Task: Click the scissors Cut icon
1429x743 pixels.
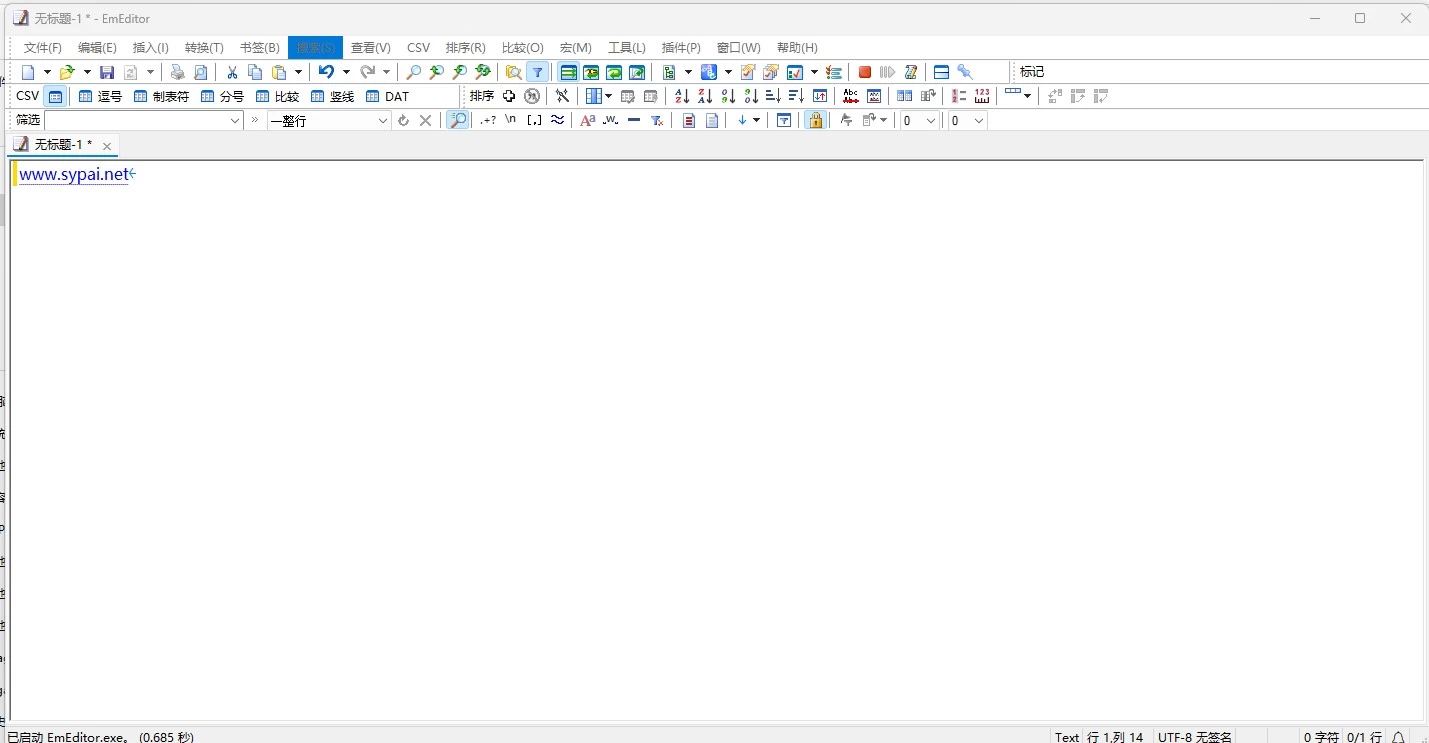Action: coord(232,72)
